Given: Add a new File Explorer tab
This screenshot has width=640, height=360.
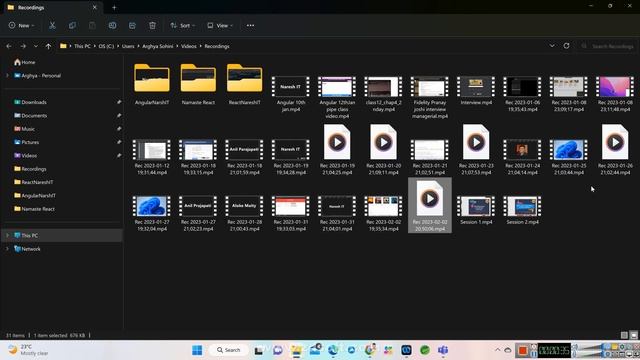Looking at the screenshot, I should coord(114,7).
